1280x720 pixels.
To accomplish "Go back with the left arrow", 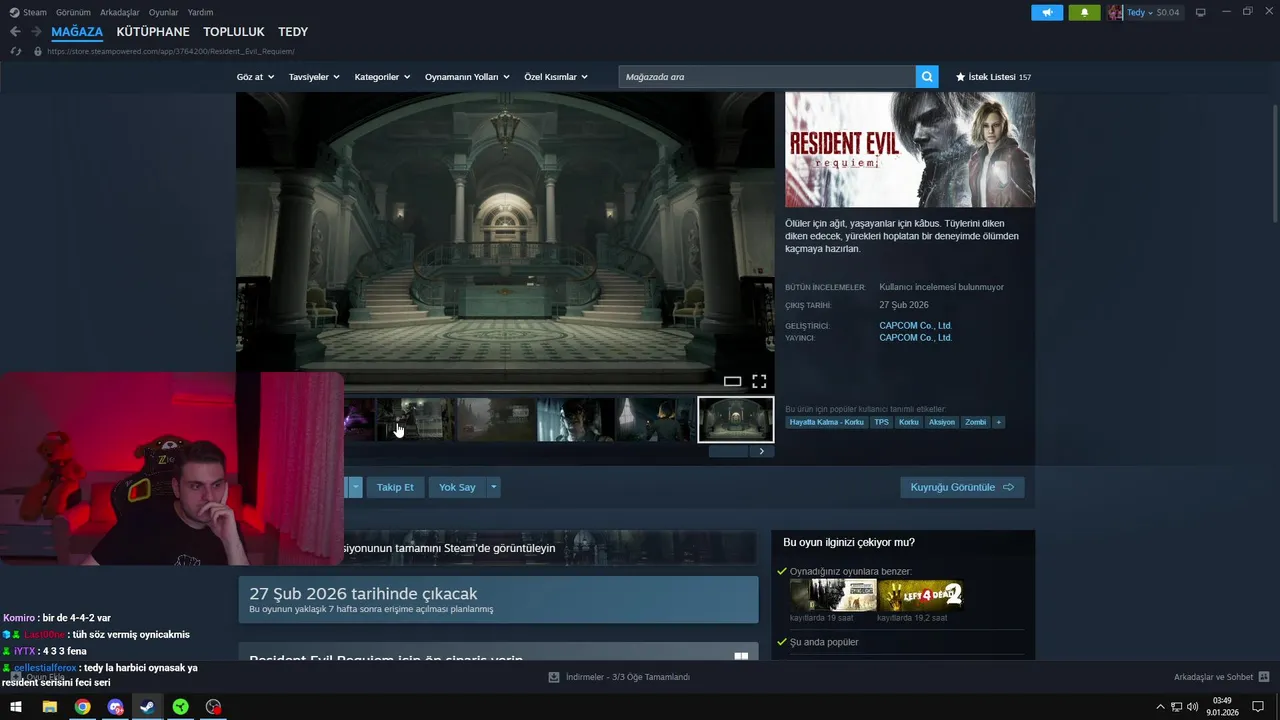I will tap(15, 32).
